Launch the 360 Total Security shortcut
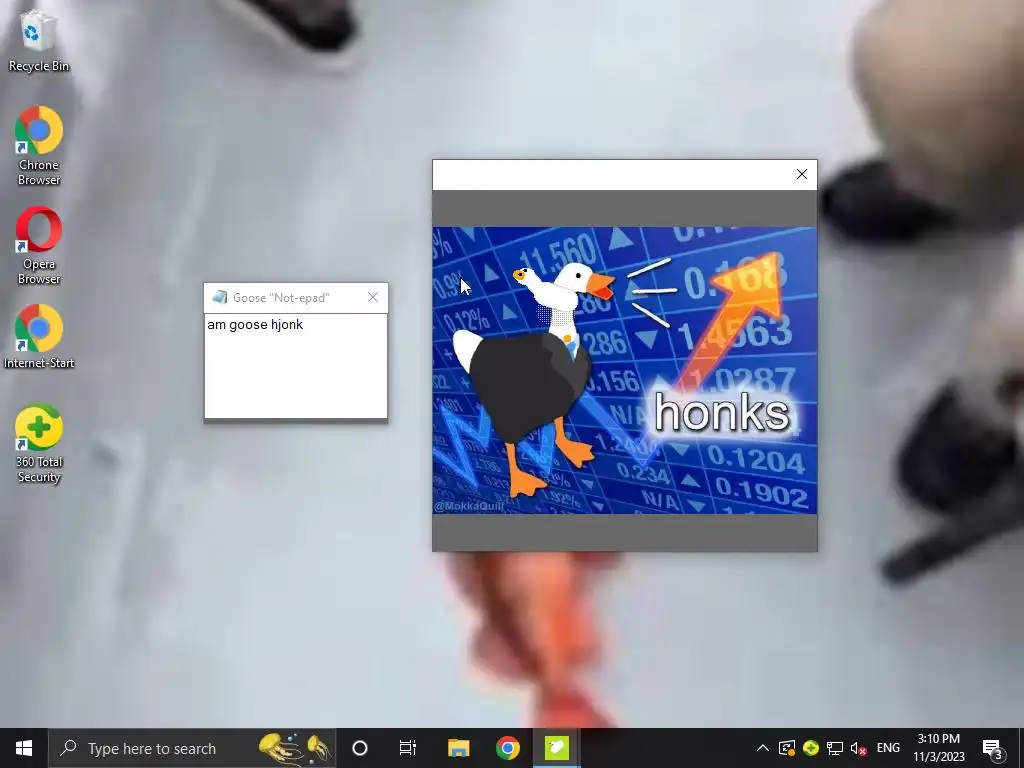The width and height of the screenshot is (1024, 768). pyautogui.click(x=39, y=444)
